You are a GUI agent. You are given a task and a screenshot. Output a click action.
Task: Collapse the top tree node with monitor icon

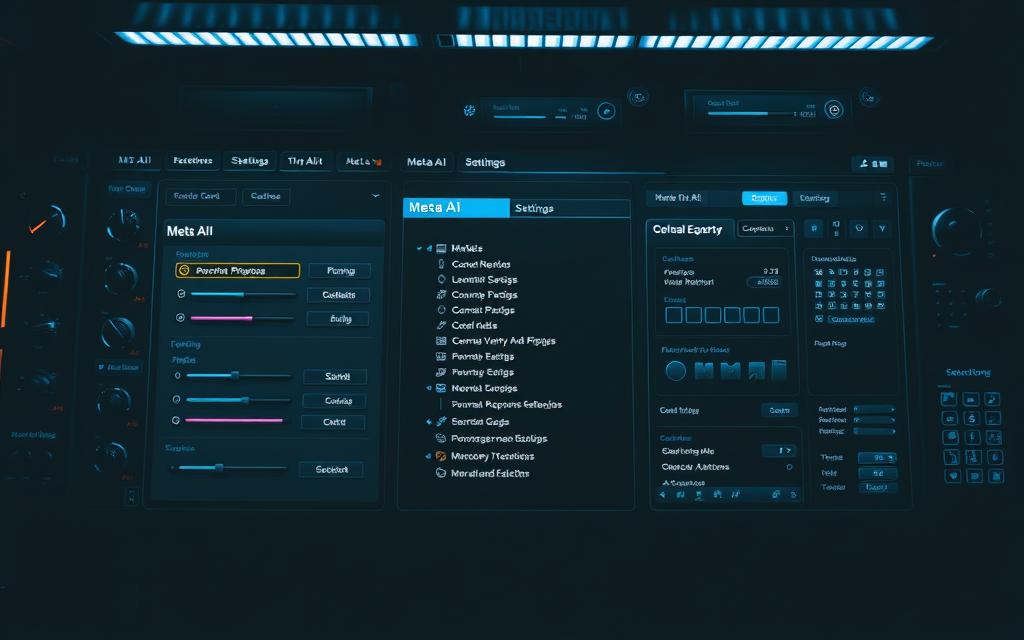pyautogui.click(x=429, y=248)
